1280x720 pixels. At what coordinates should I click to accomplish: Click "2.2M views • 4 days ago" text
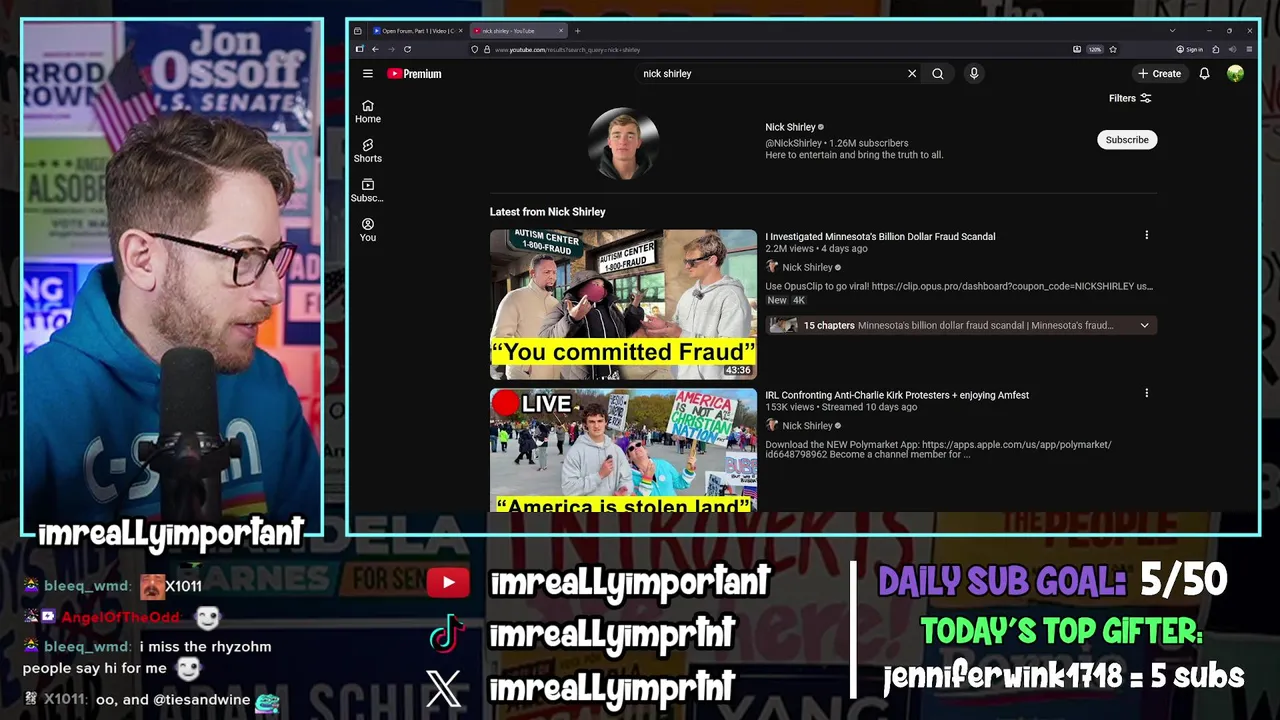[x=816, y=248]
